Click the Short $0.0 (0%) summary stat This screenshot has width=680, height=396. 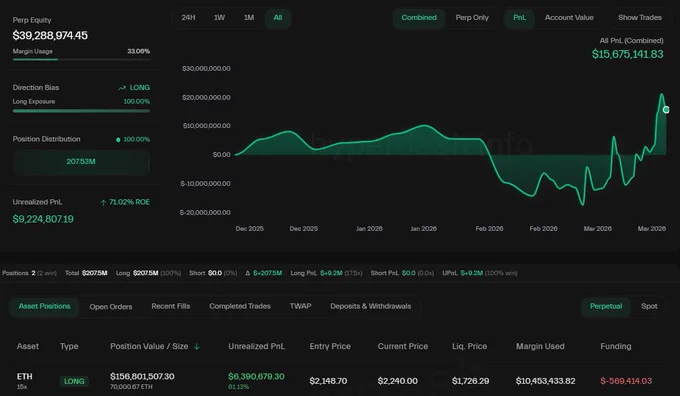pos(213,273)
